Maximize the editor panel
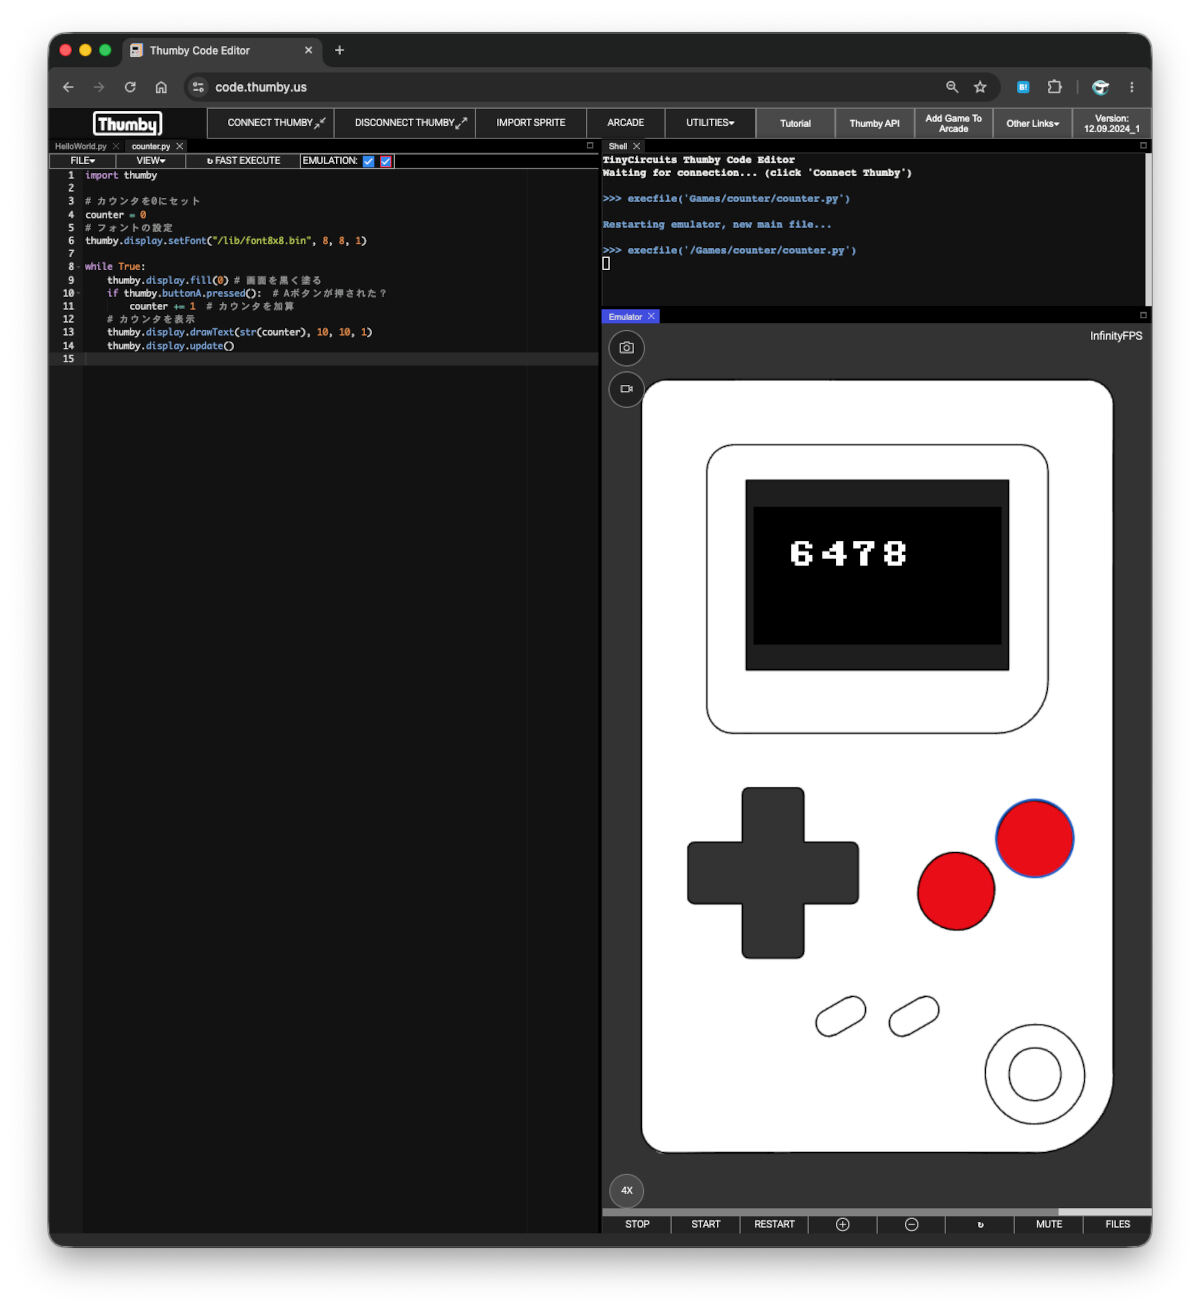Viewport: 1200px width, 1311px height. [590, 146]
